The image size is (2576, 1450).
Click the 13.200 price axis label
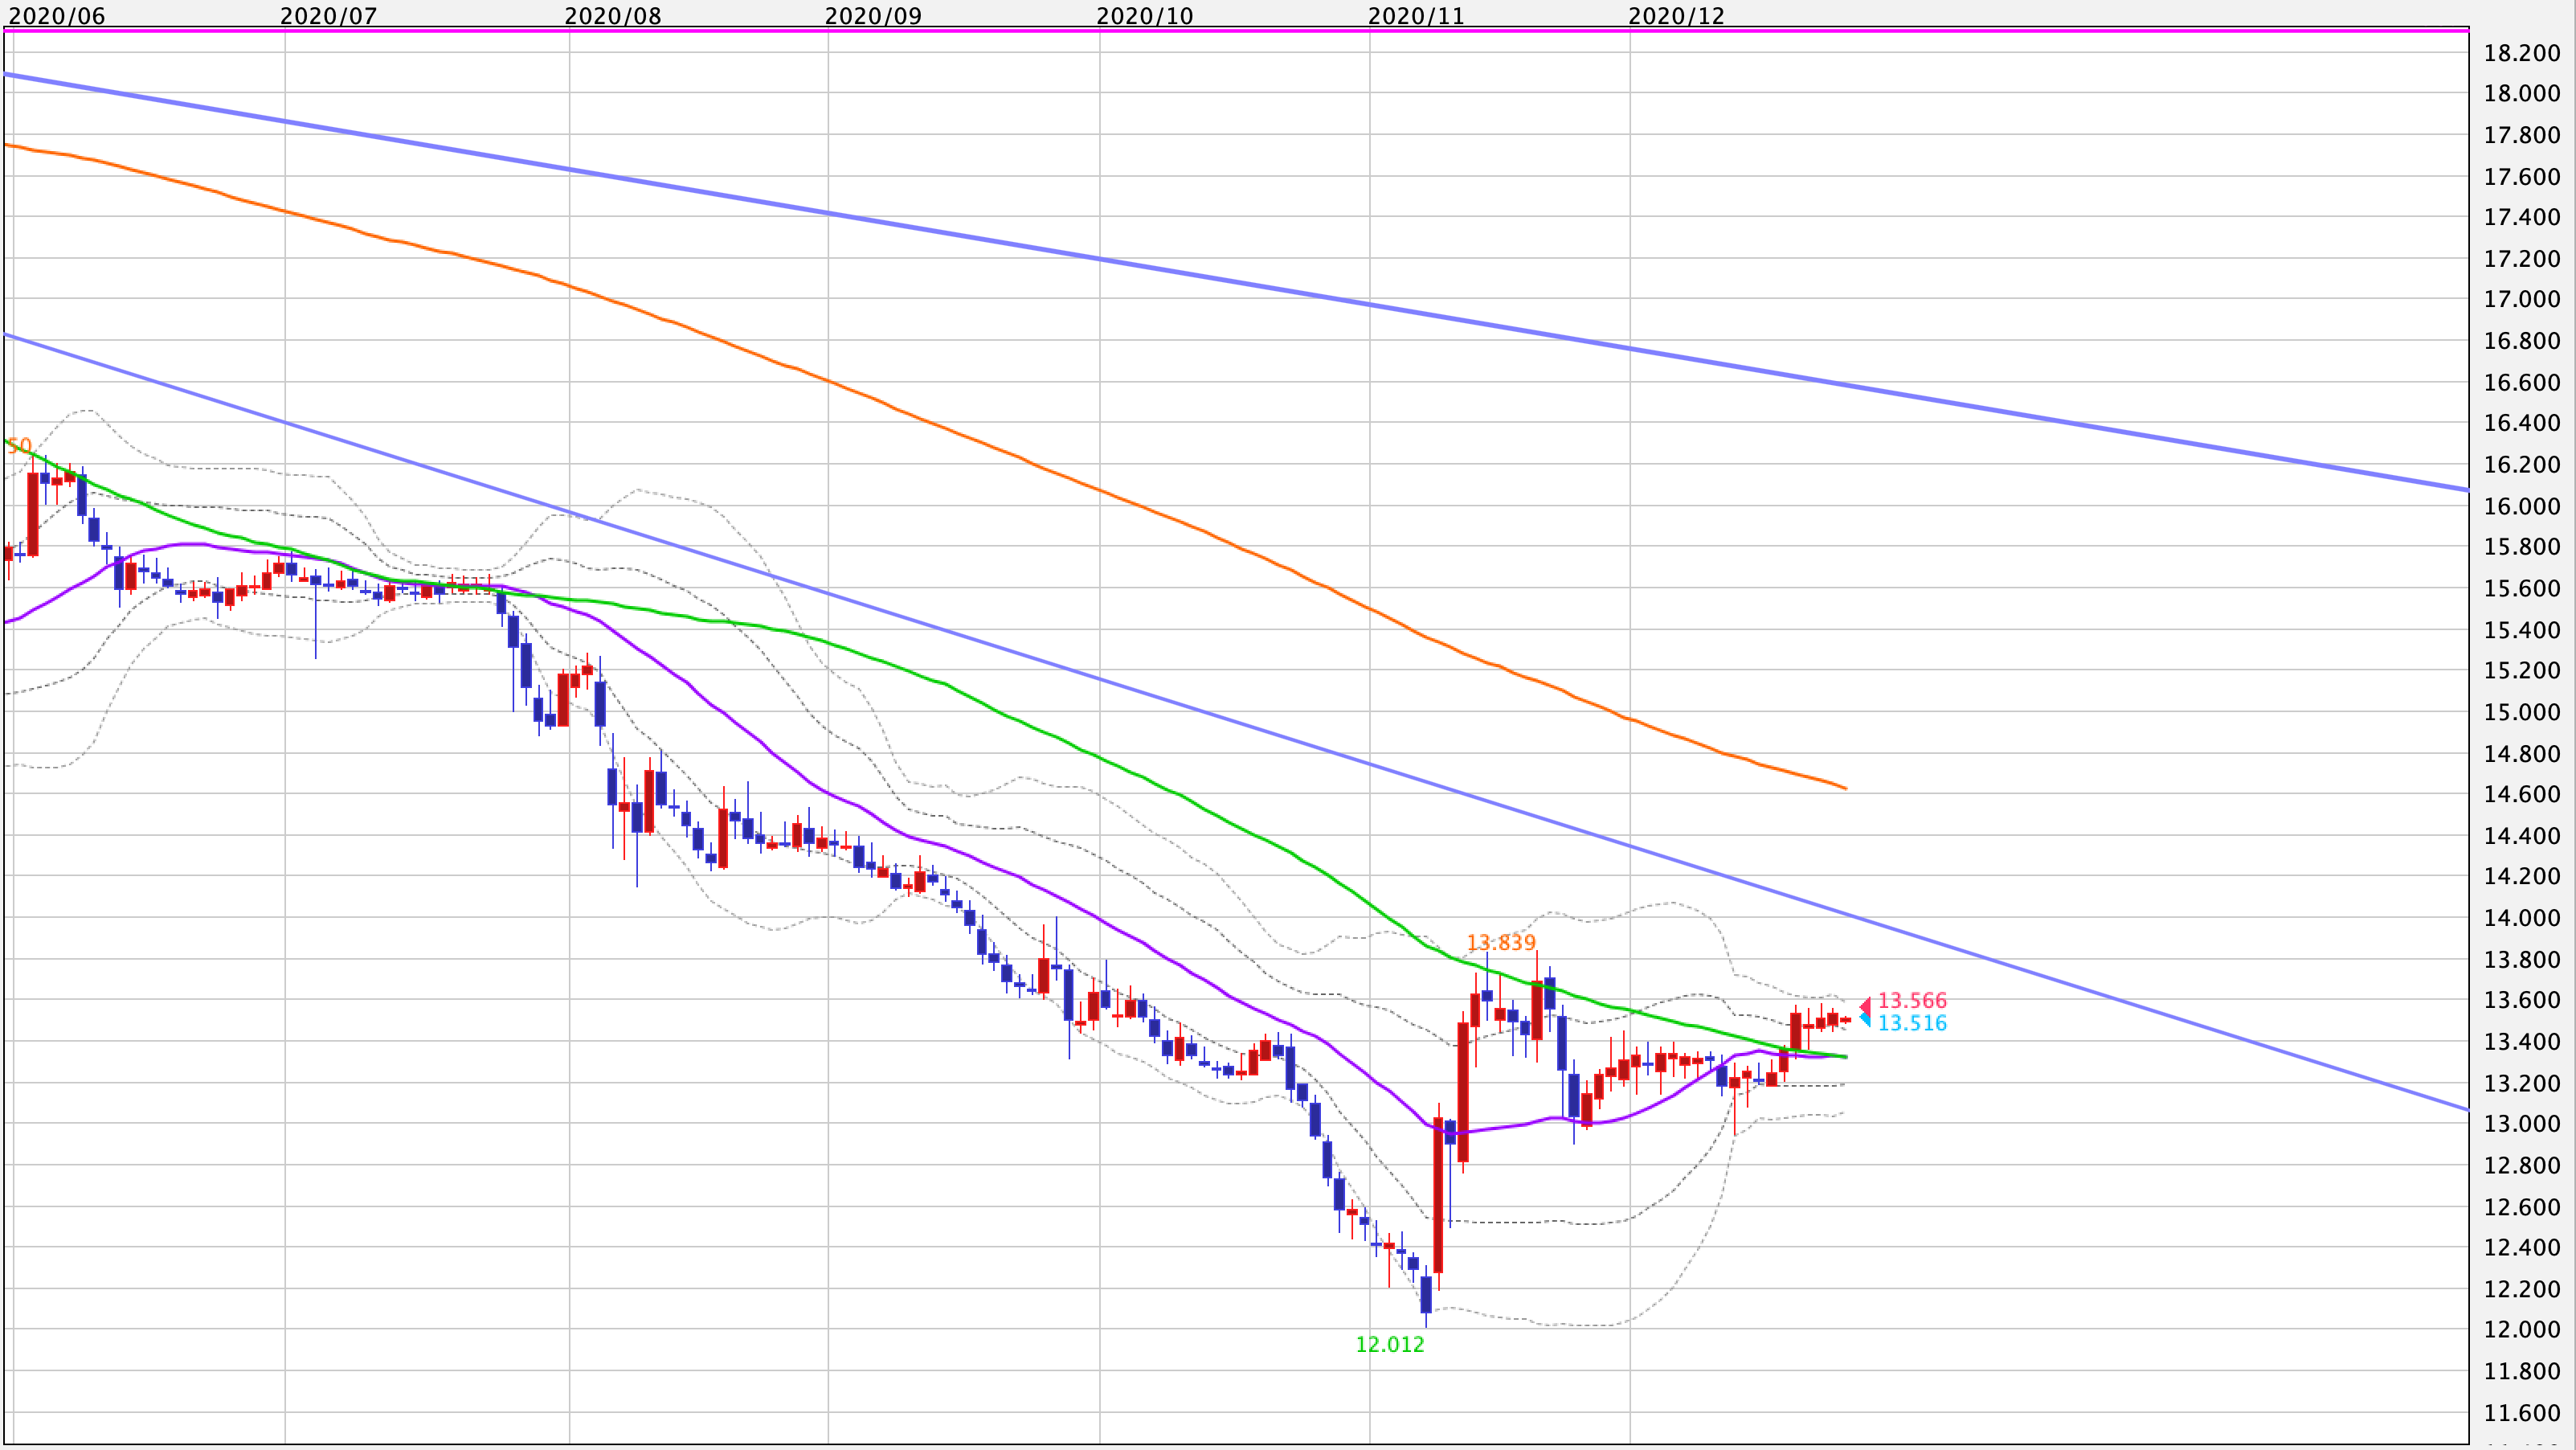pyautogui.click(x=2522, y=1084)
